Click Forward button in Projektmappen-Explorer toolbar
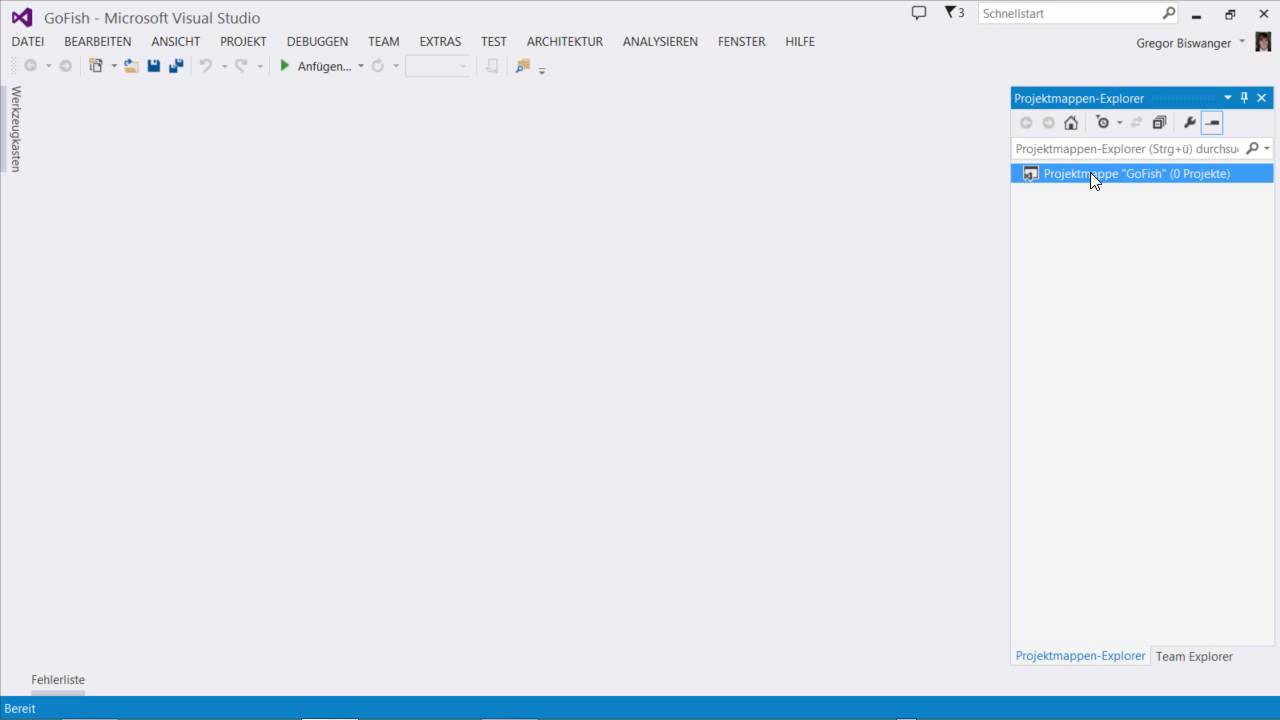 (x=1048, y=123)
